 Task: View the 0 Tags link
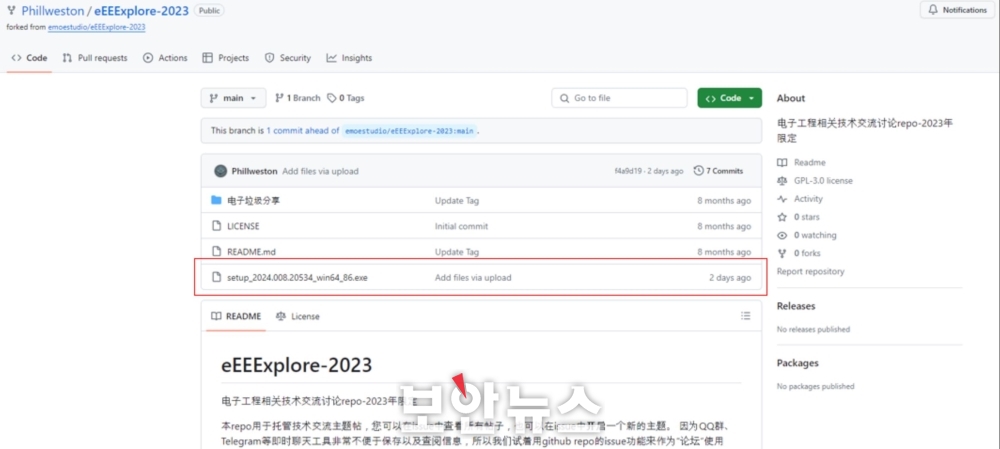pyautogui.click(x=346, y=98)
